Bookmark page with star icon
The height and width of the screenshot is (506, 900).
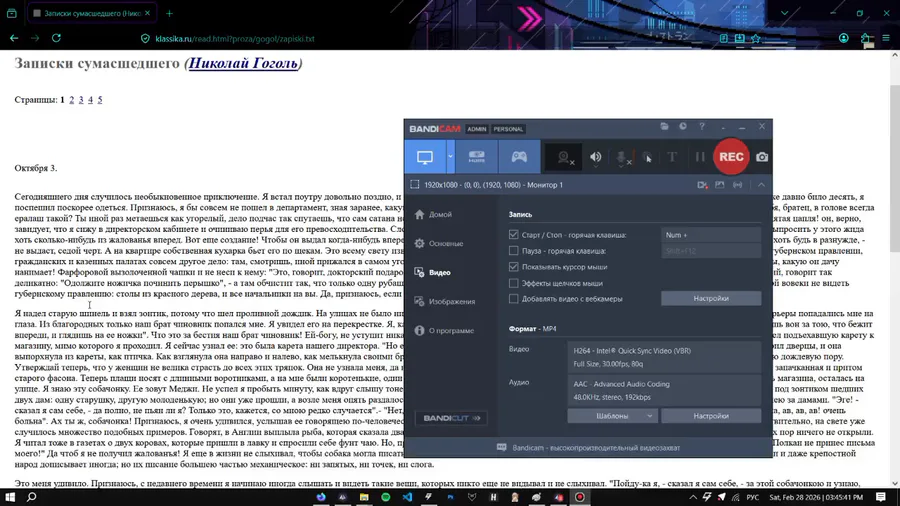756,38
